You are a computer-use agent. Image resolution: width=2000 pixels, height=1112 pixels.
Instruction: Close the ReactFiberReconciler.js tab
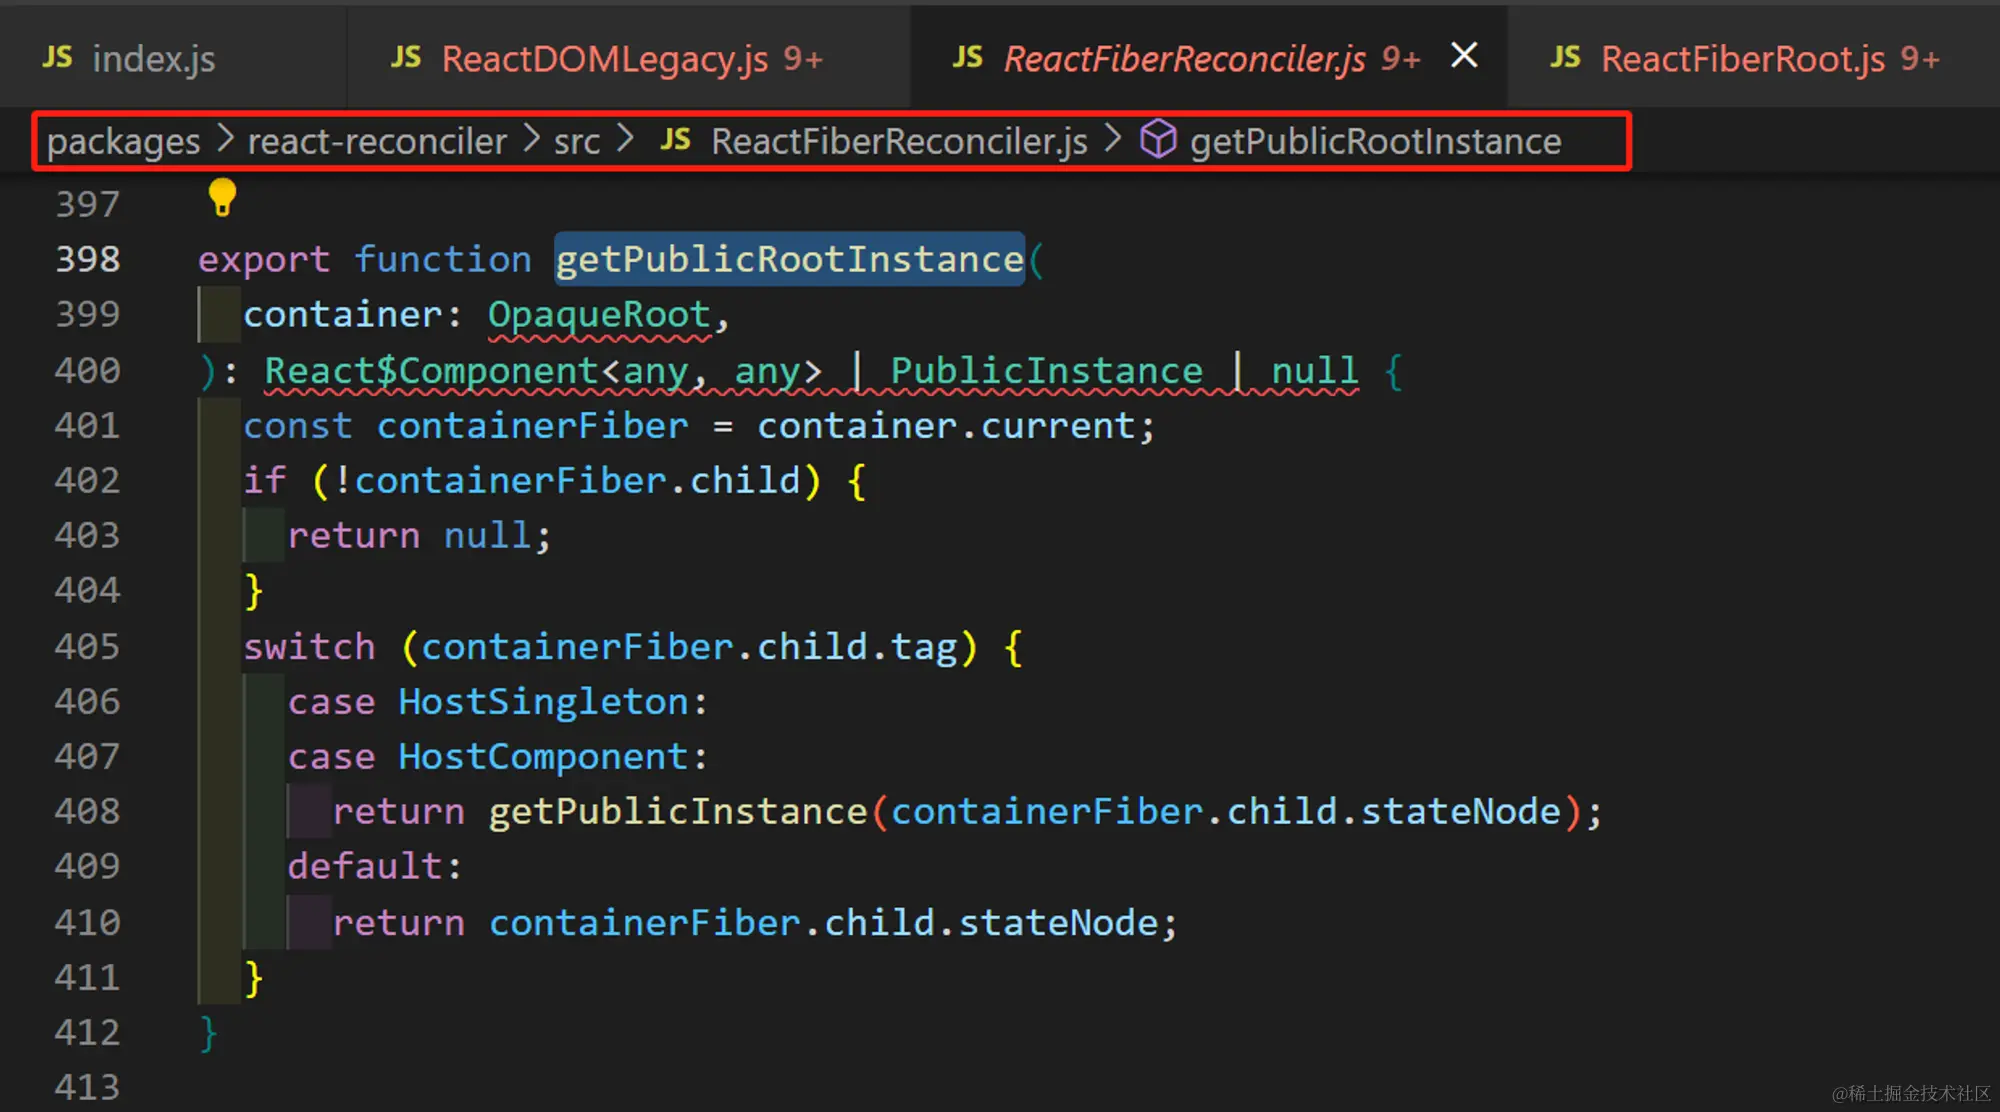pos(1464,56)
